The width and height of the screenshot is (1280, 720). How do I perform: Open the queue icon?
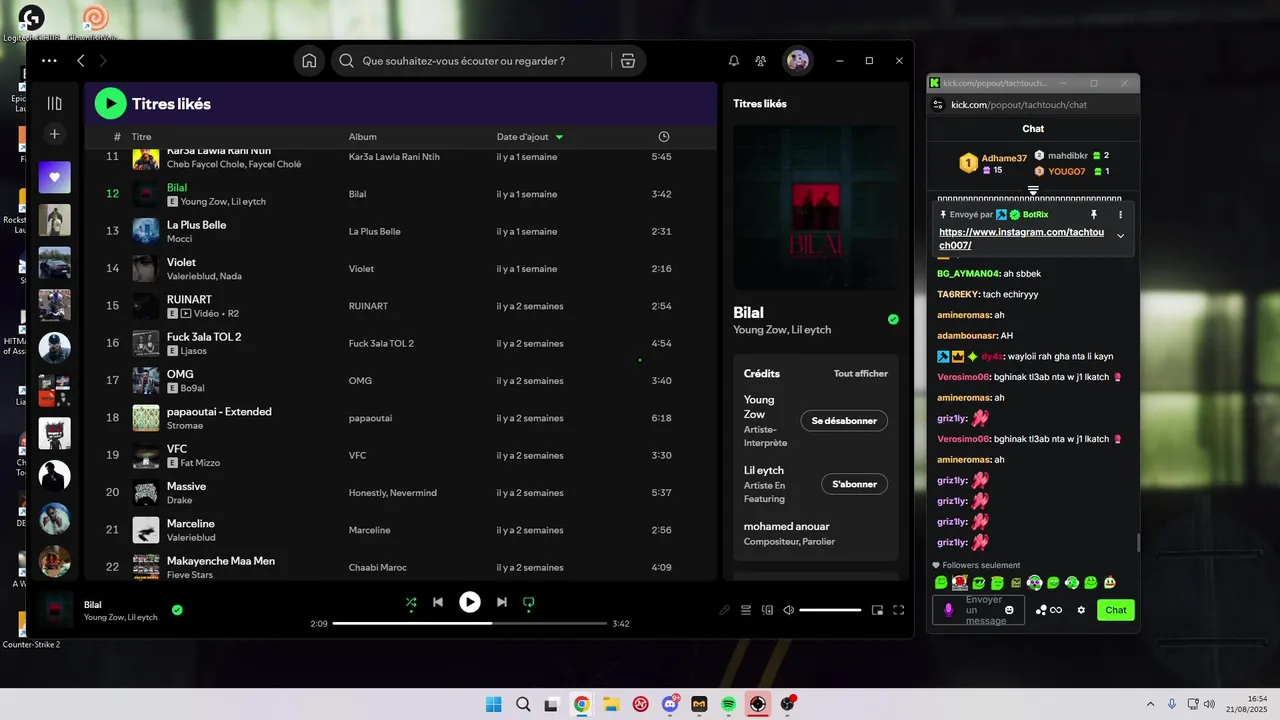pos(746,610)
